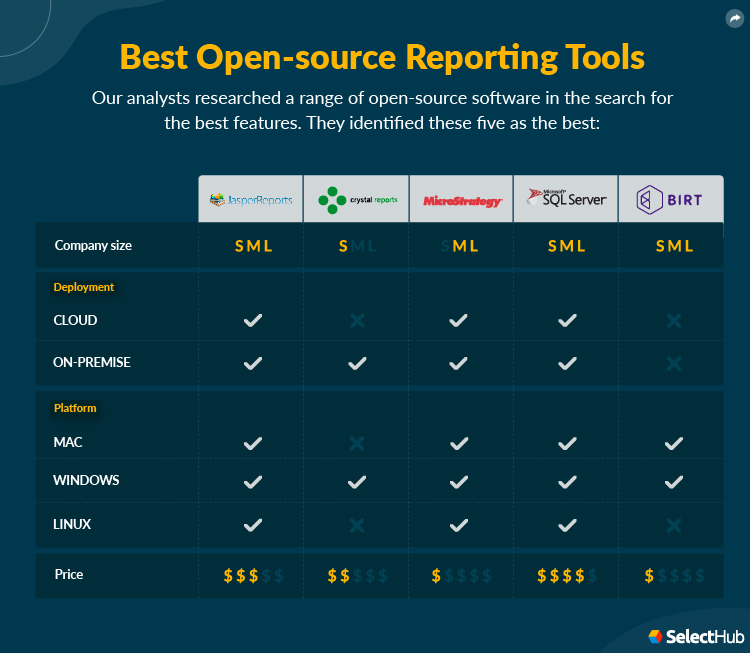The width and height of the screenshot is (750, 653).
Task: Click Crystal Reports SML company size
Action: [x=357, y=246]
